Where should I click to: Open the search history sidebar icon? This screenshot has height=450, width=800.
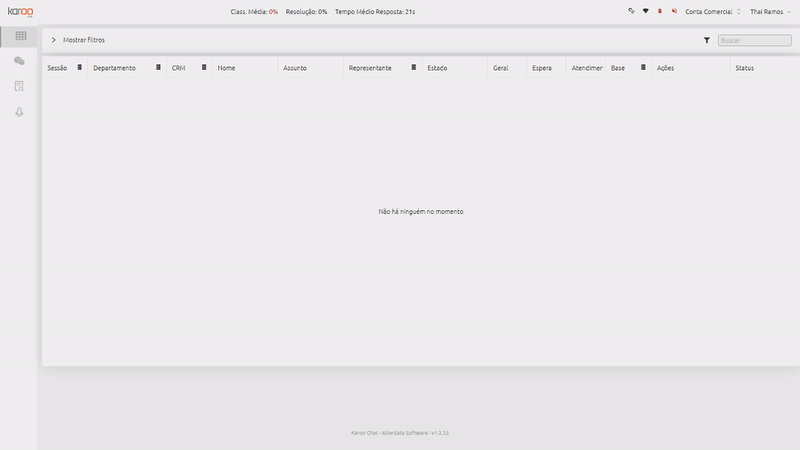tap(19, 86)
